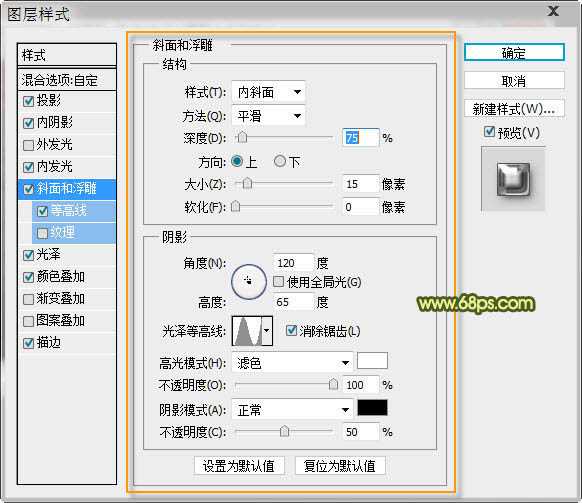This screenshot has height=503, width=582.
Task: Click 设置为默认值 button
Action: point(239,466)
